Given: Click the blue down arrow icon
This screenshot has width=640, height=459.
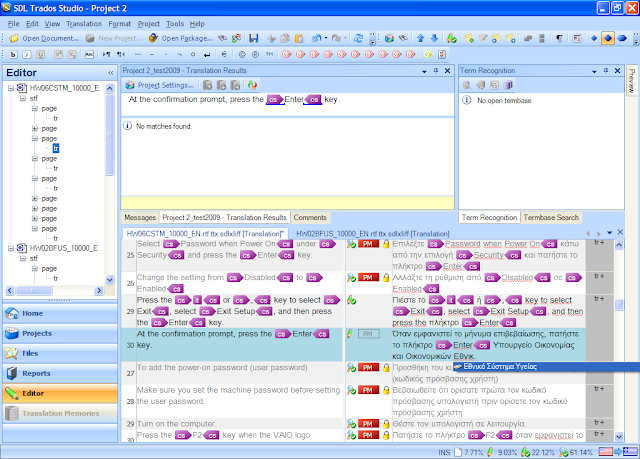Looking at the screenshot, I should click(434, 38).
